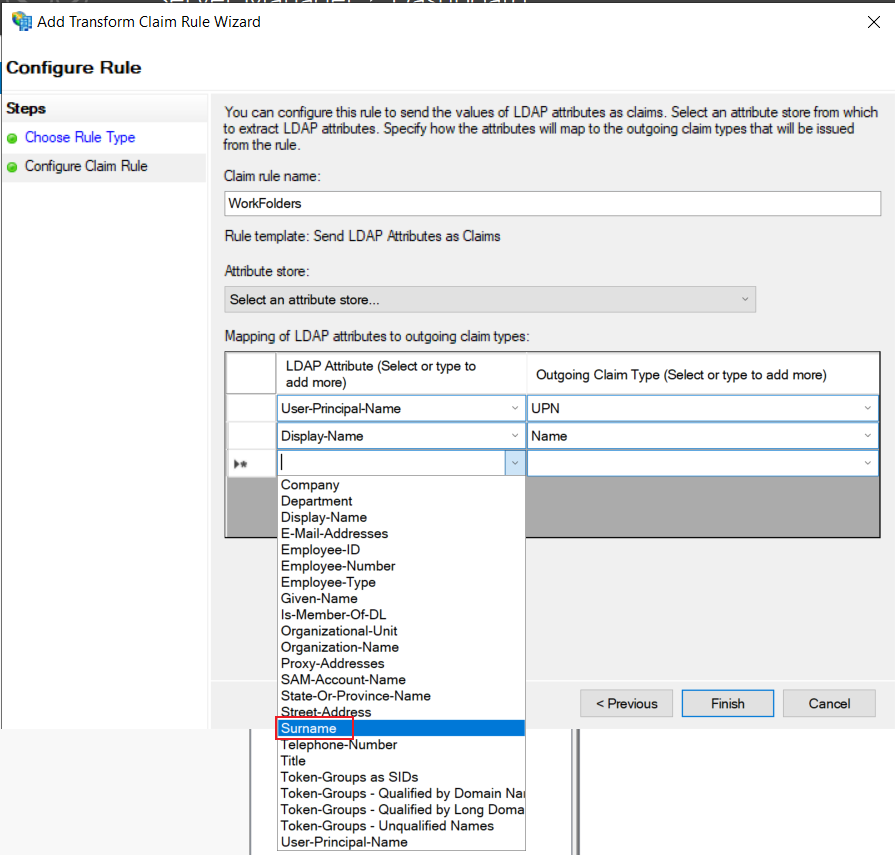
Task: Click the Claim rule name field
Action: click(553, 204)
